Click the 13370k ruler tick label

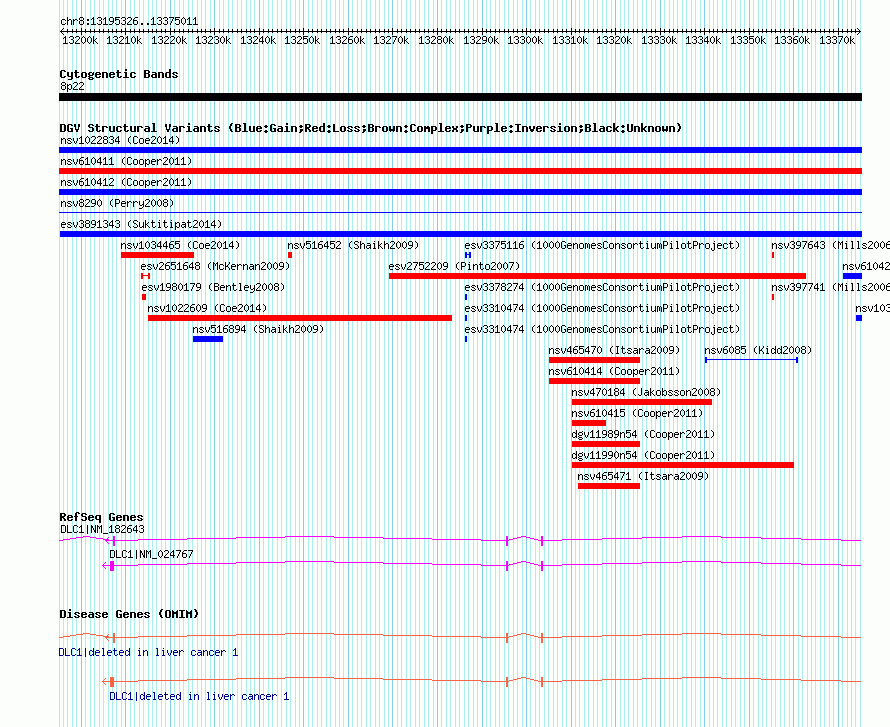tap(837, 40)
